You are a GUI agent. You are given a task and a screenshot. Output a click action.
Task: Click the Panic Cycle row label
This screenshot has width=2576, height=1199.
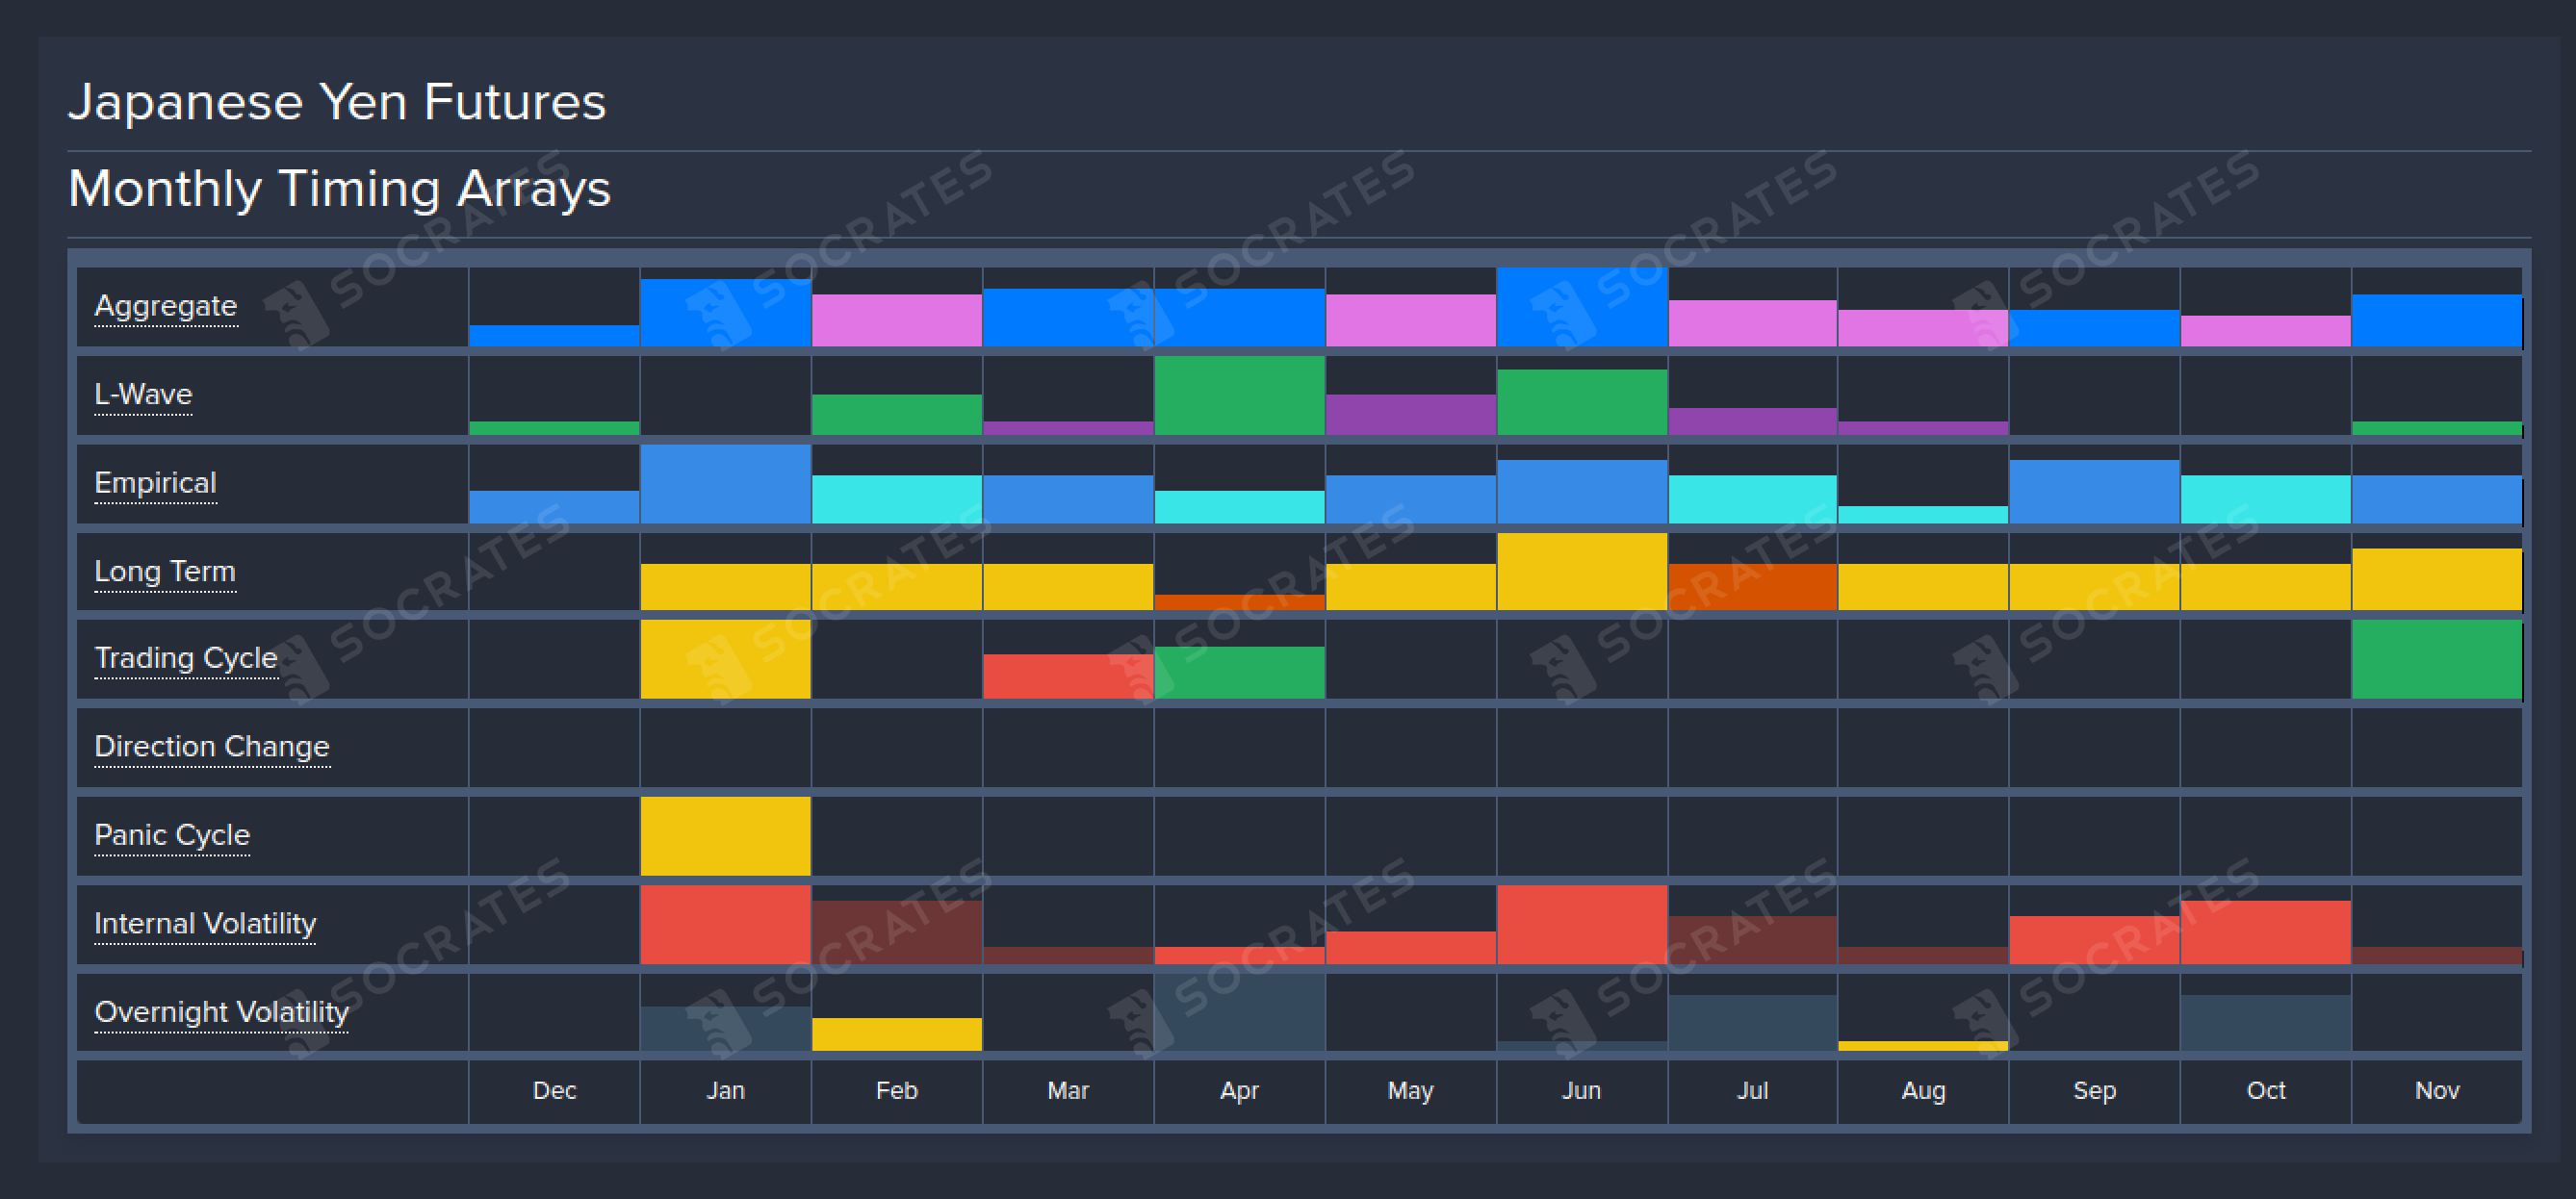(172, 835)
